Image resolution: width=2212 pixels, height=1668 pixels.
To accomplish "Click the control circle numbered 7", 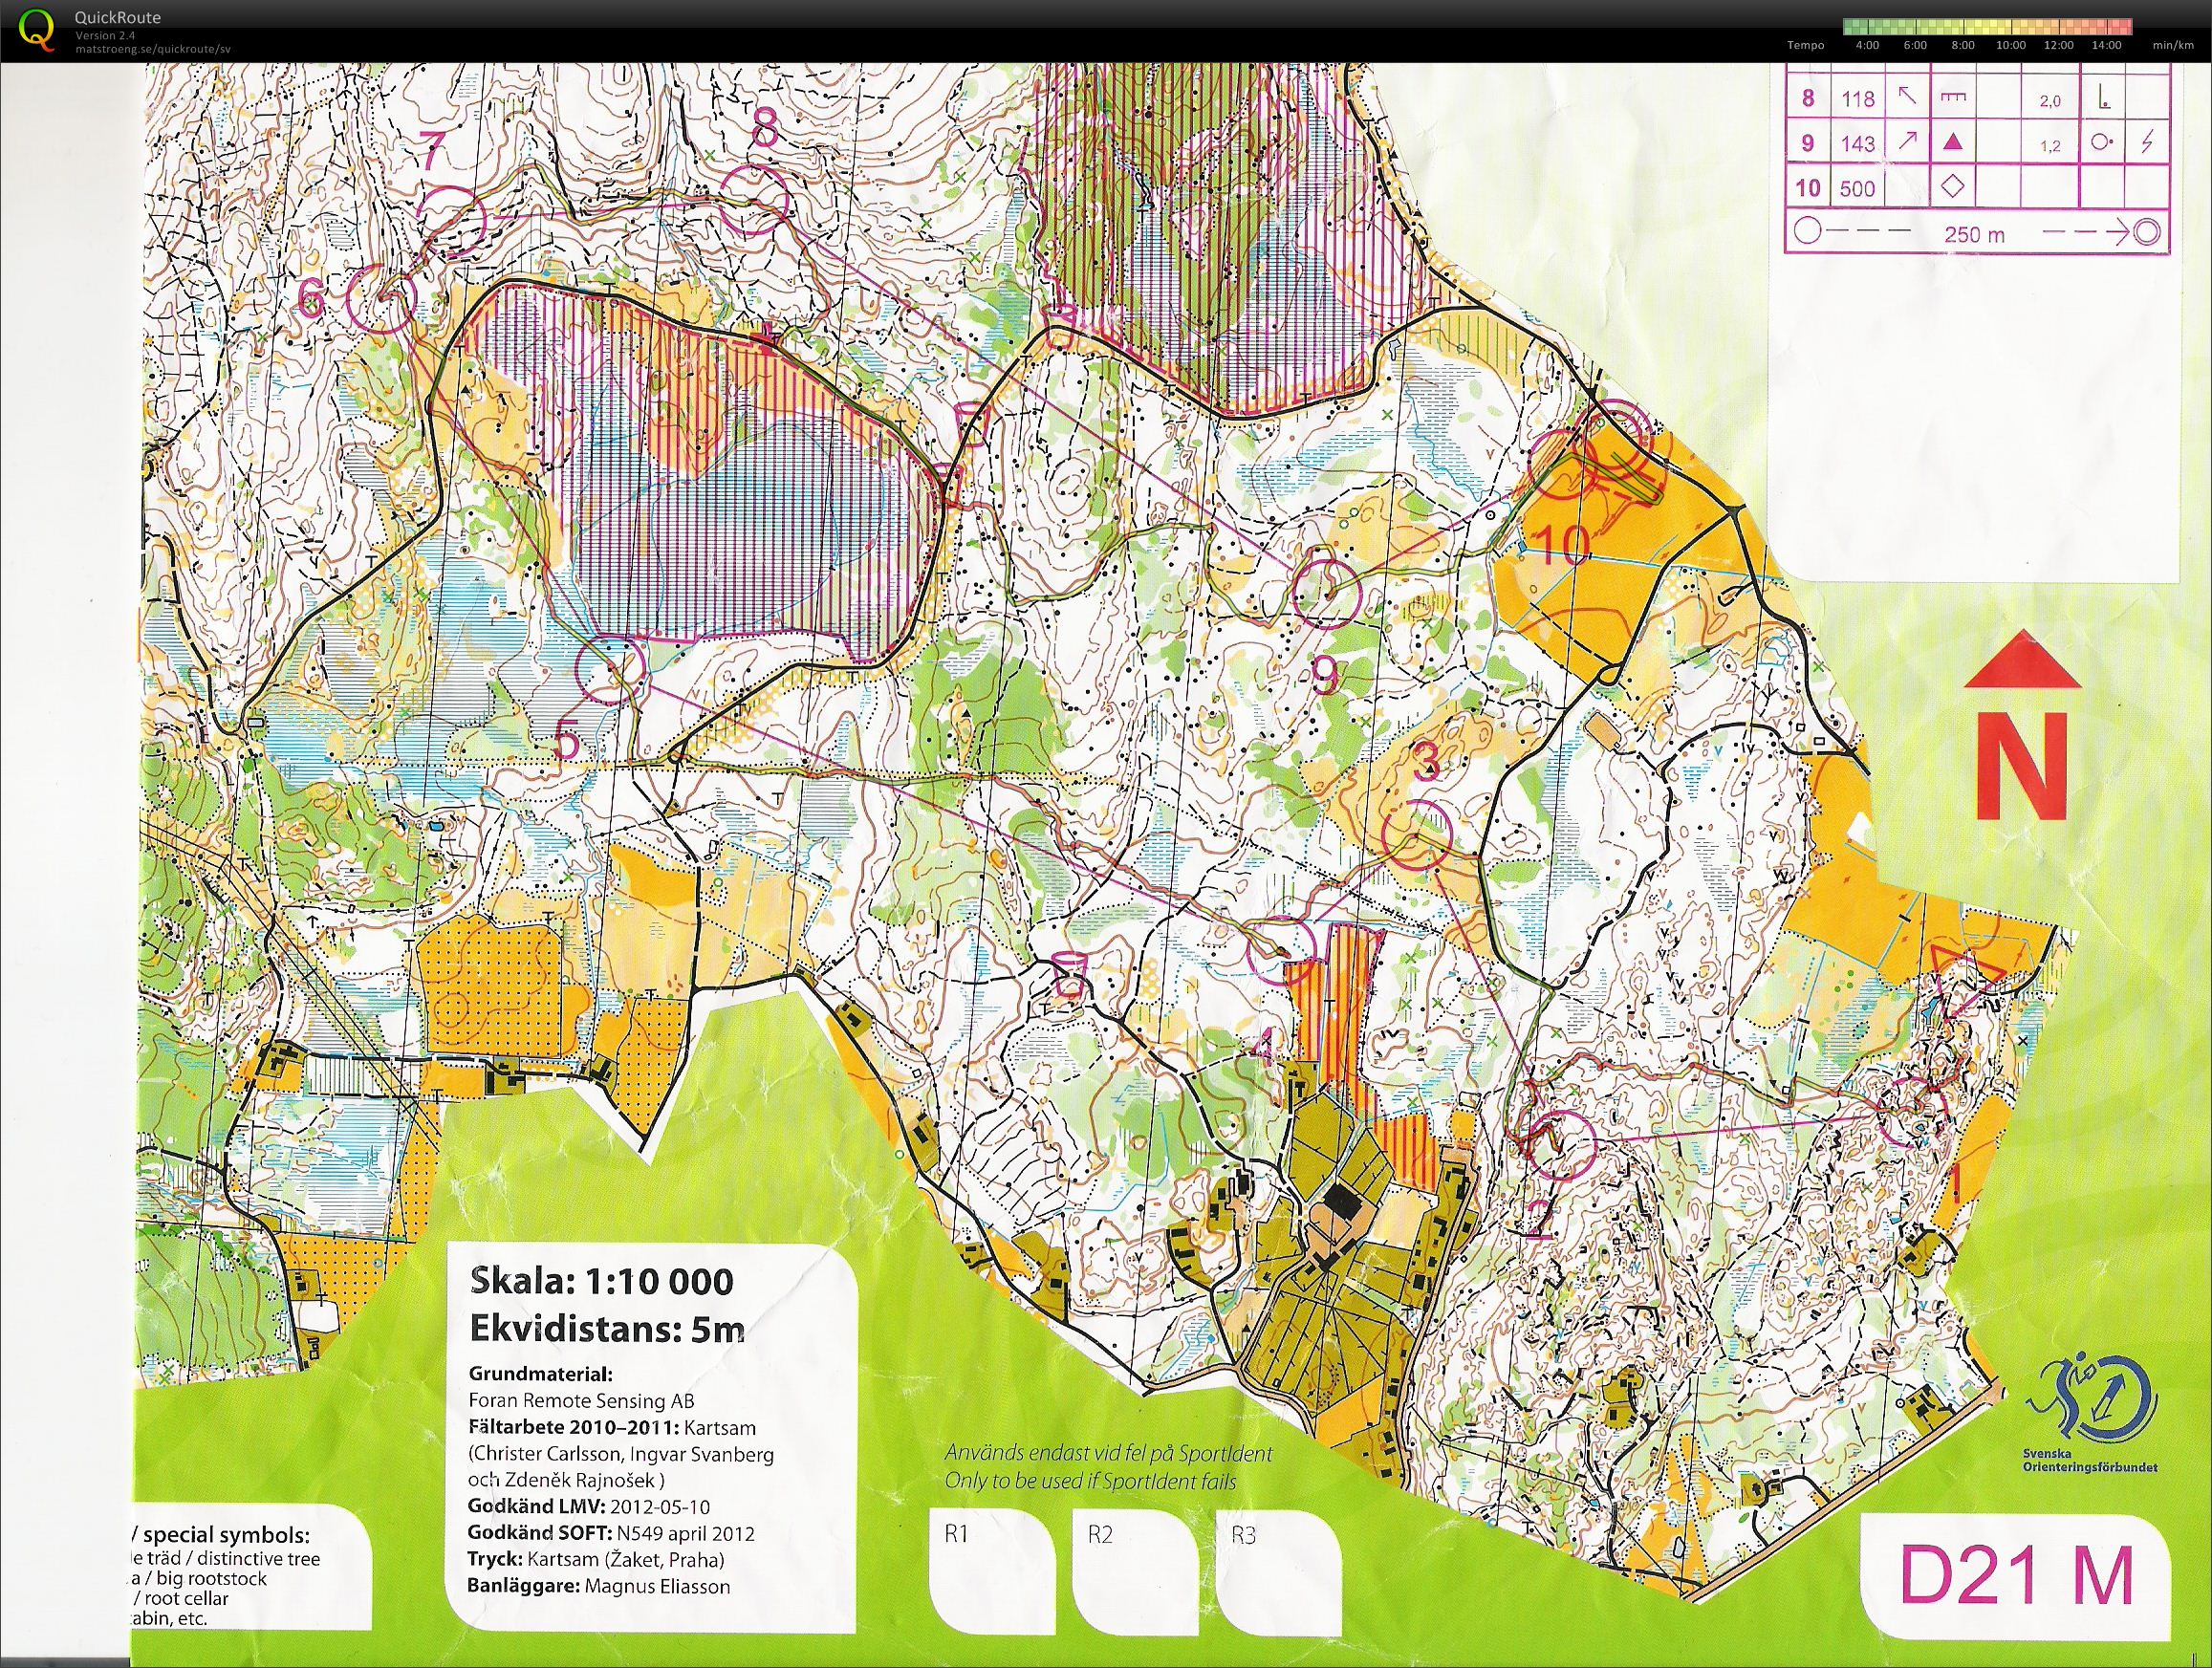I will (x=451, y=218).
